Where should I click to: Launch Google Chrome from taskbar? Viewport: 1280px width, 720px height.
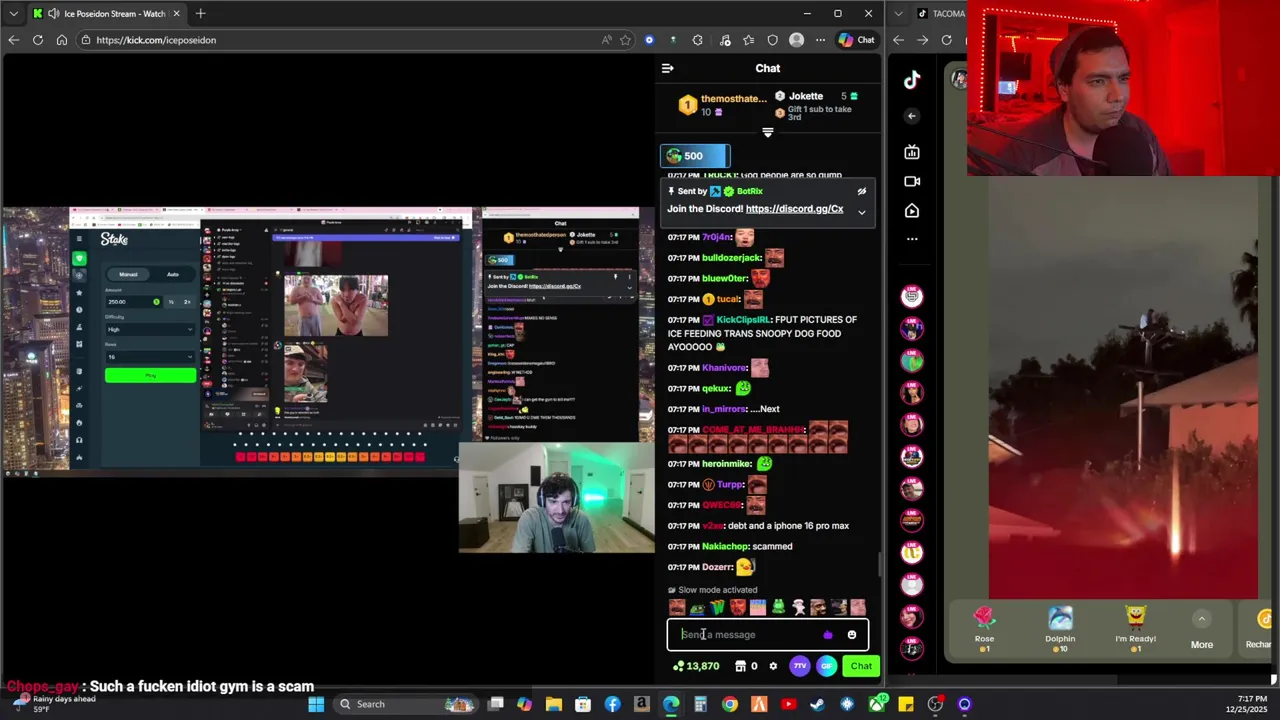(x=730, y=704)
